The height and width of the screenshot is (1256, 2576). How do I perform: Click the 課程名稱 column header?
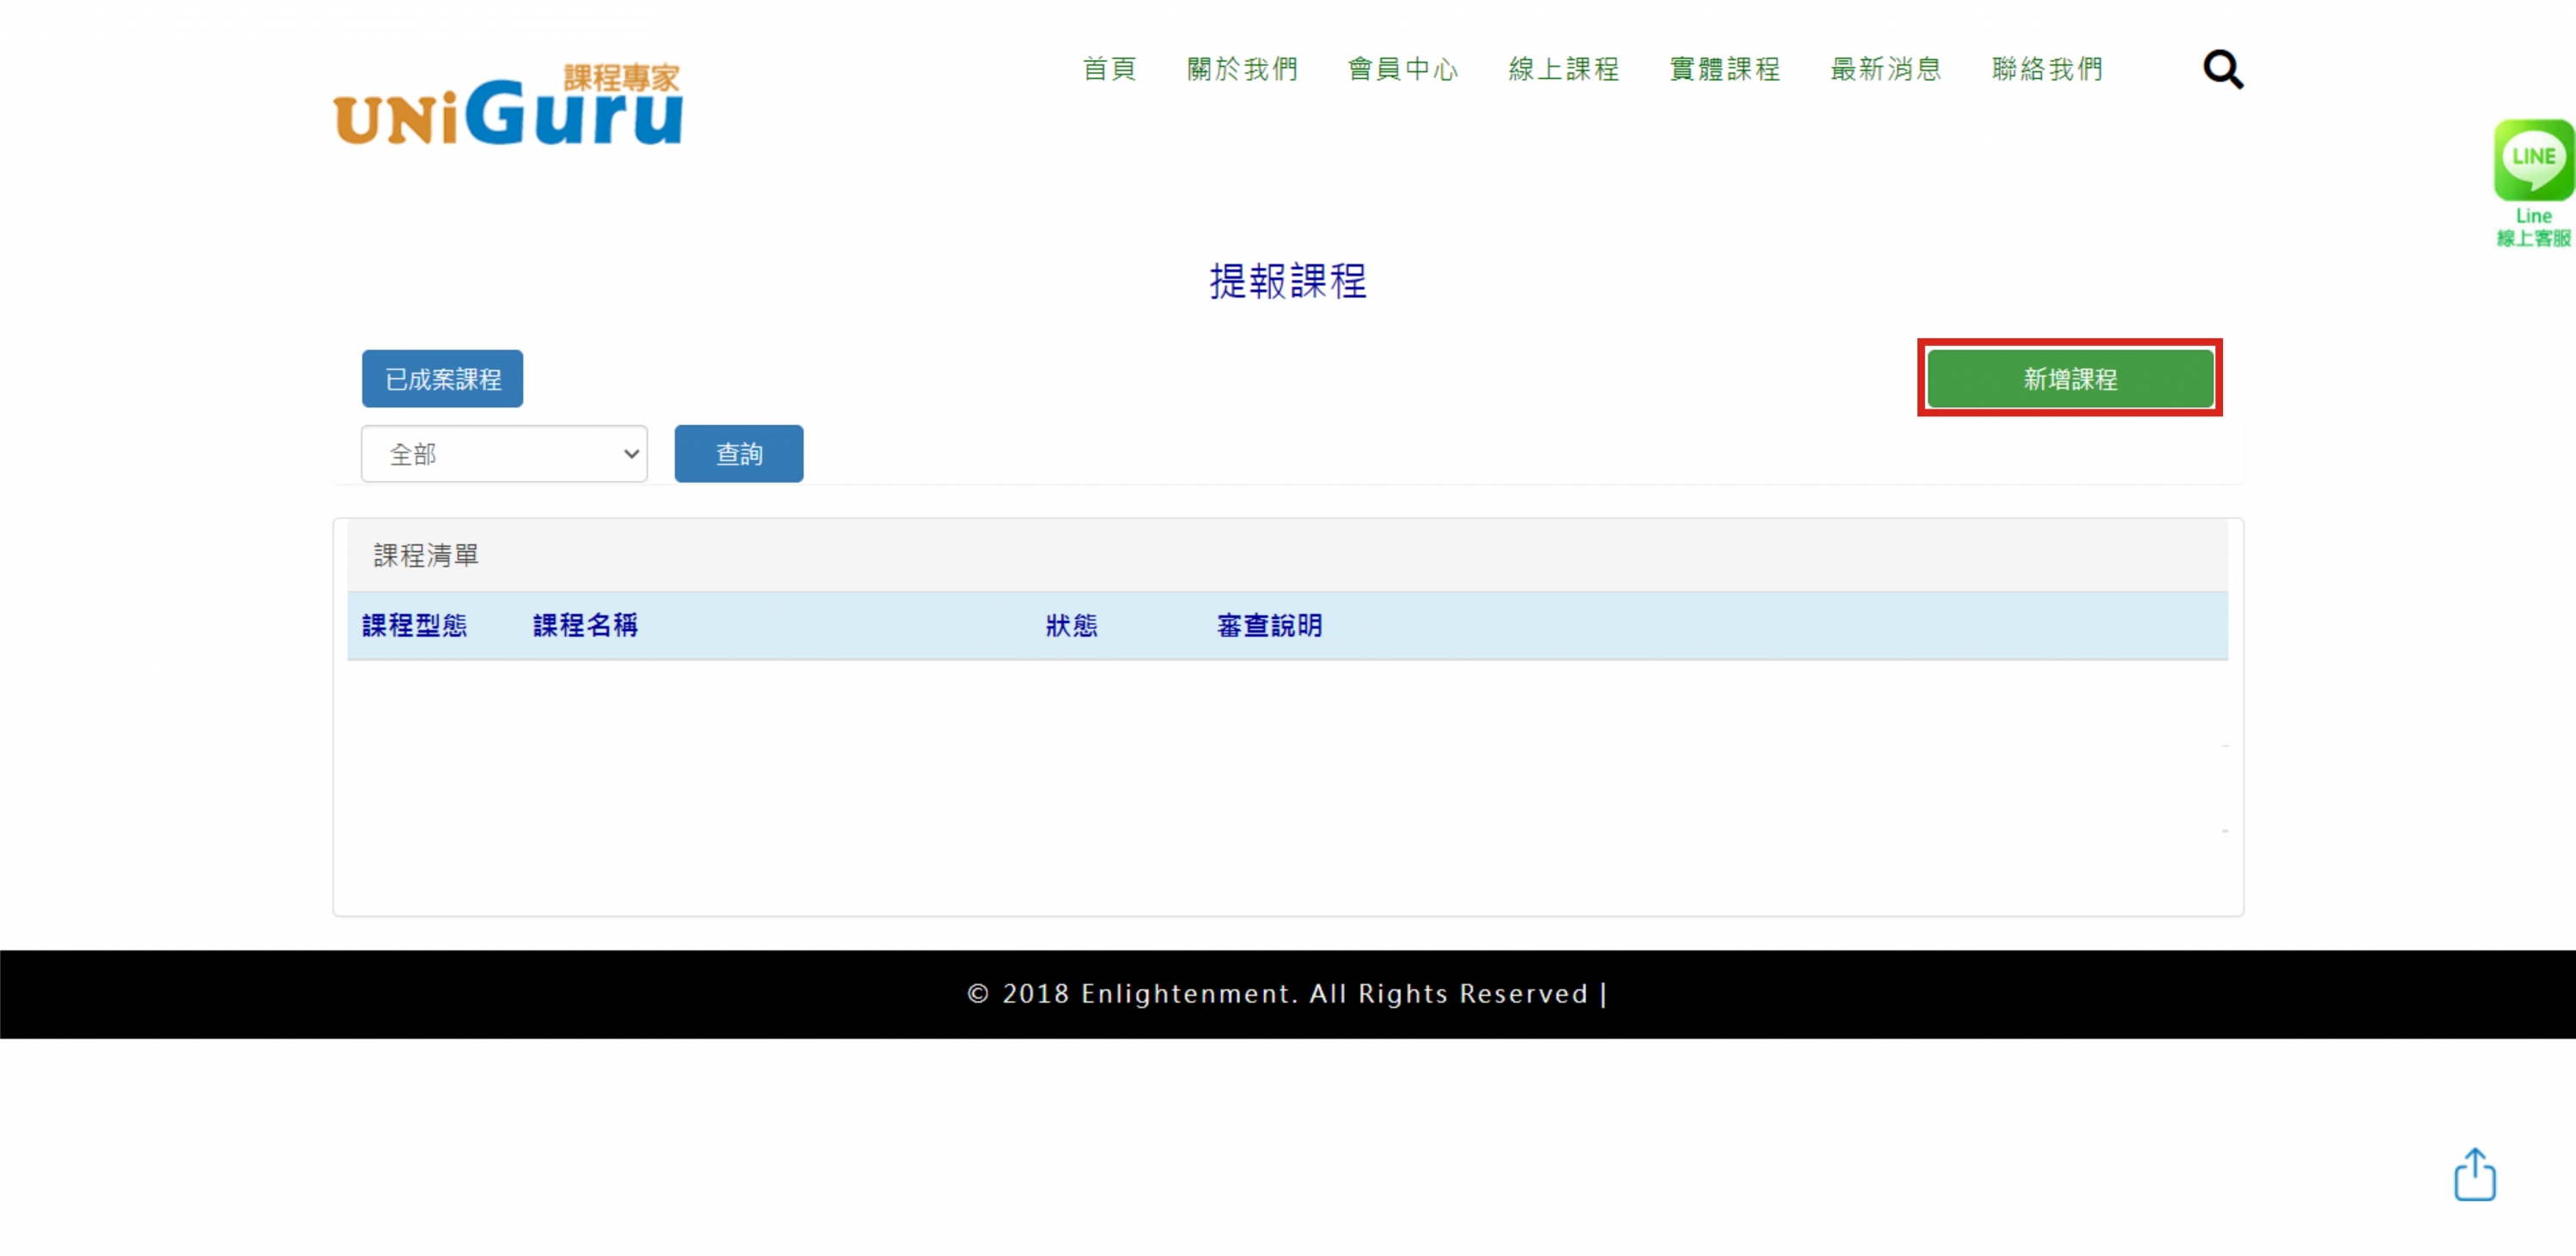point(585,626)
